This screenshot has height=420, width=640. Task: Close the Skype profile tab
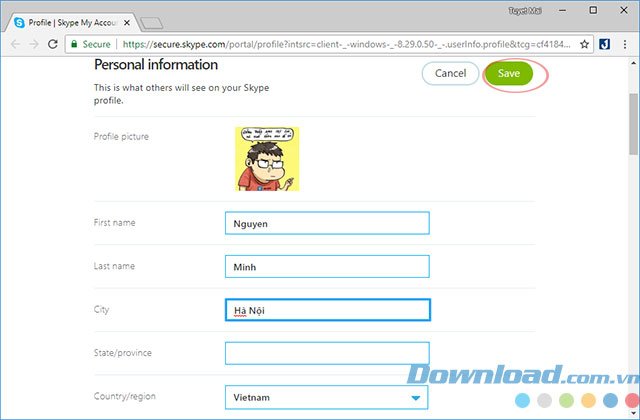(x=127, y=23)
